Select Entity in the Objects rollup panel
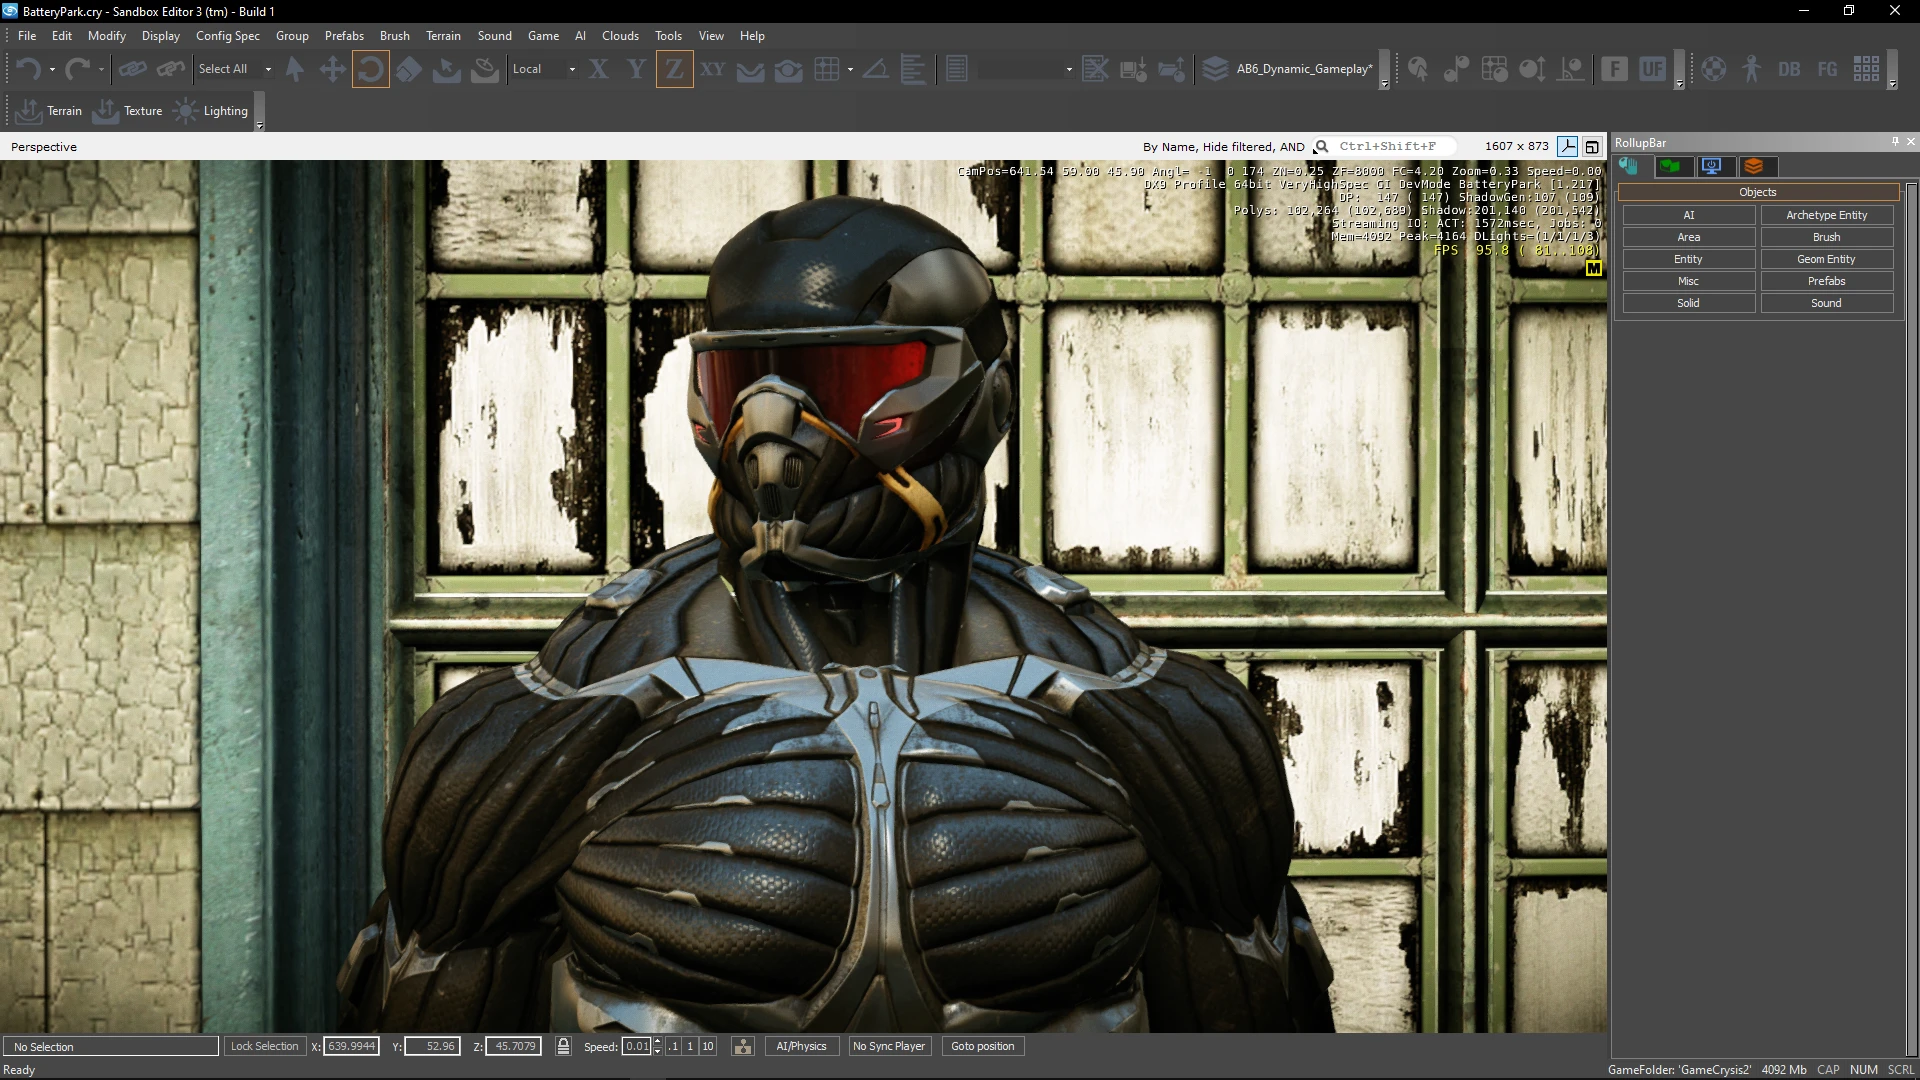 pos(1688,258)
